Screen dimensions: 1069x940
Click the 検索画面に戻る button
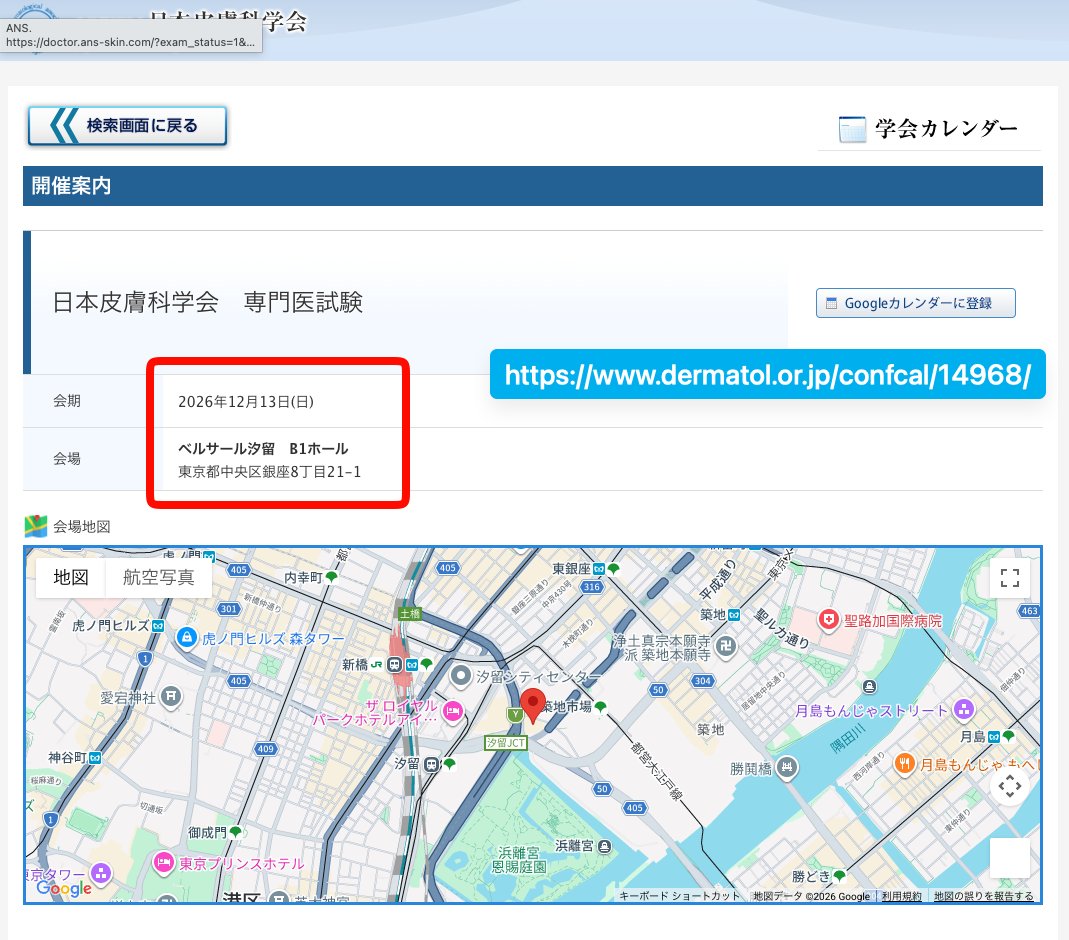pos(127,125)
